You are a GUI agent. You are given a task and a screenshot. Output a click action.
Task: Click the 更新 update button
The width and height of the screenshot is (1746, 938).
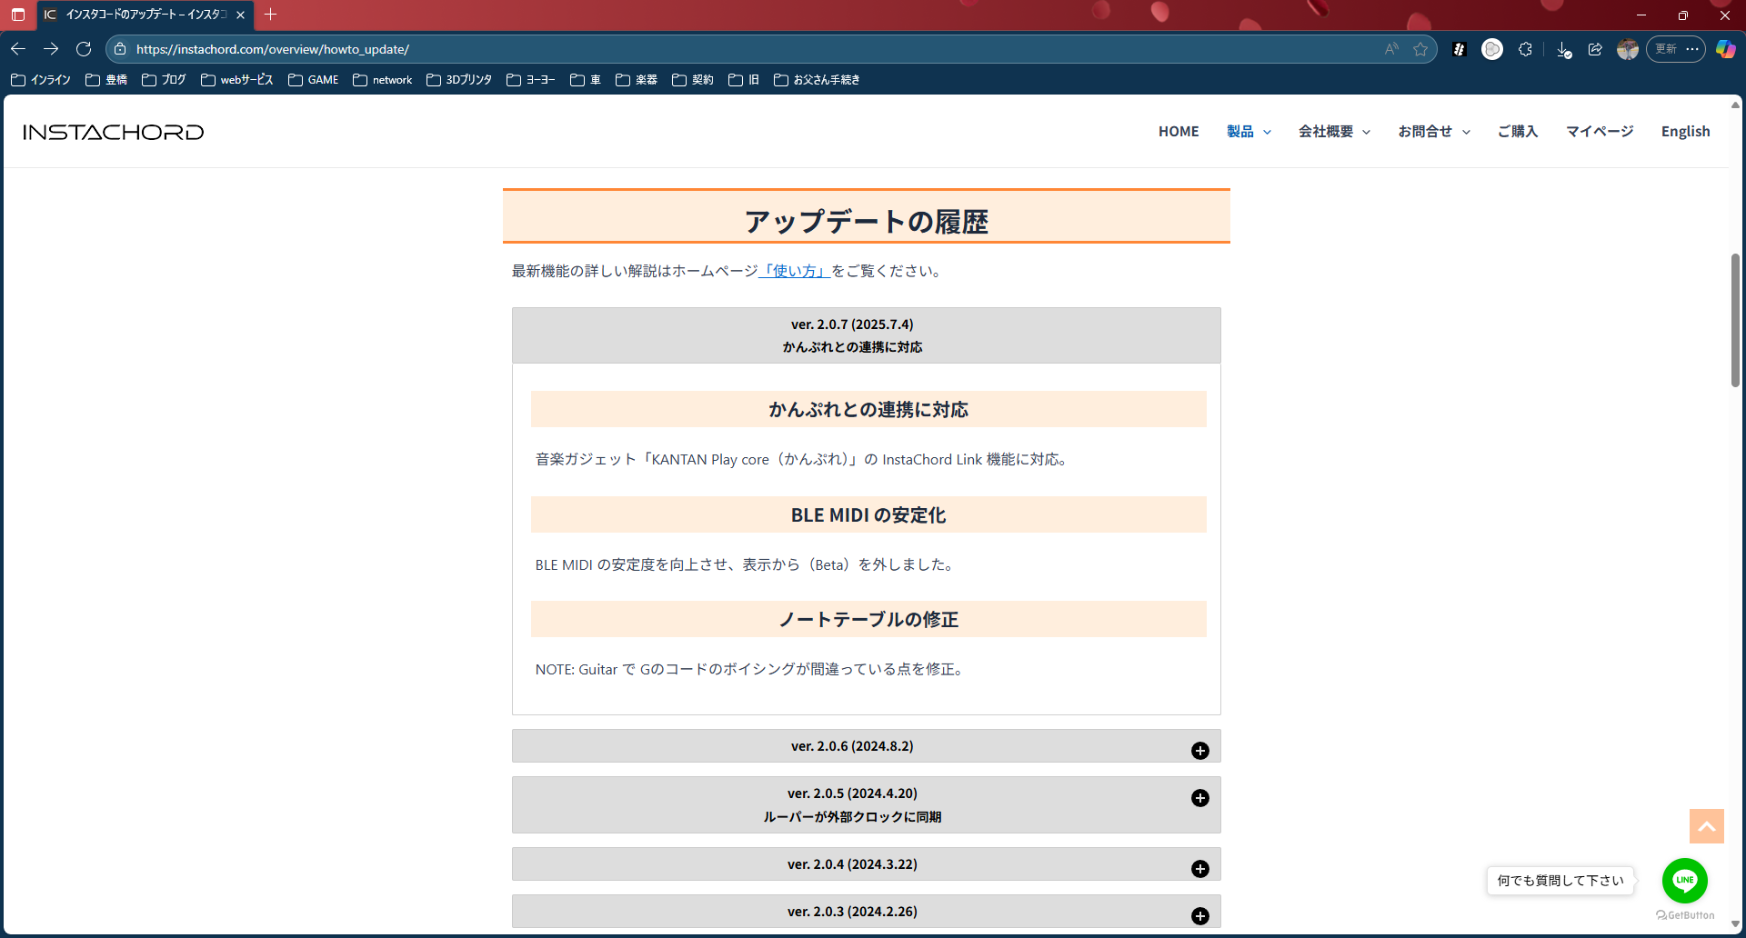tap(1666, 49)
